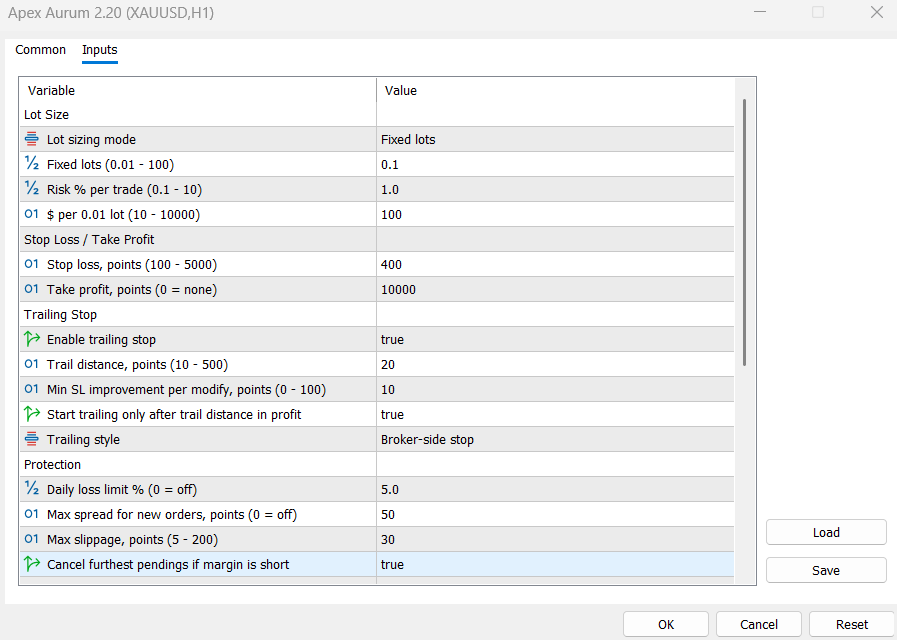Open the Trailing style value Broker-side stop

[x=555, y=439]
